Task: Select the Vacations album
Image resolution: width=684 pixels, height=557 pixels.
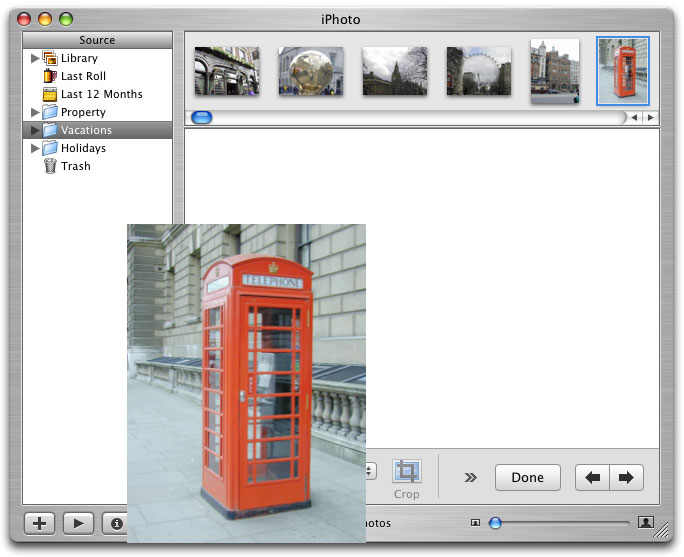Action: [86, 130]
